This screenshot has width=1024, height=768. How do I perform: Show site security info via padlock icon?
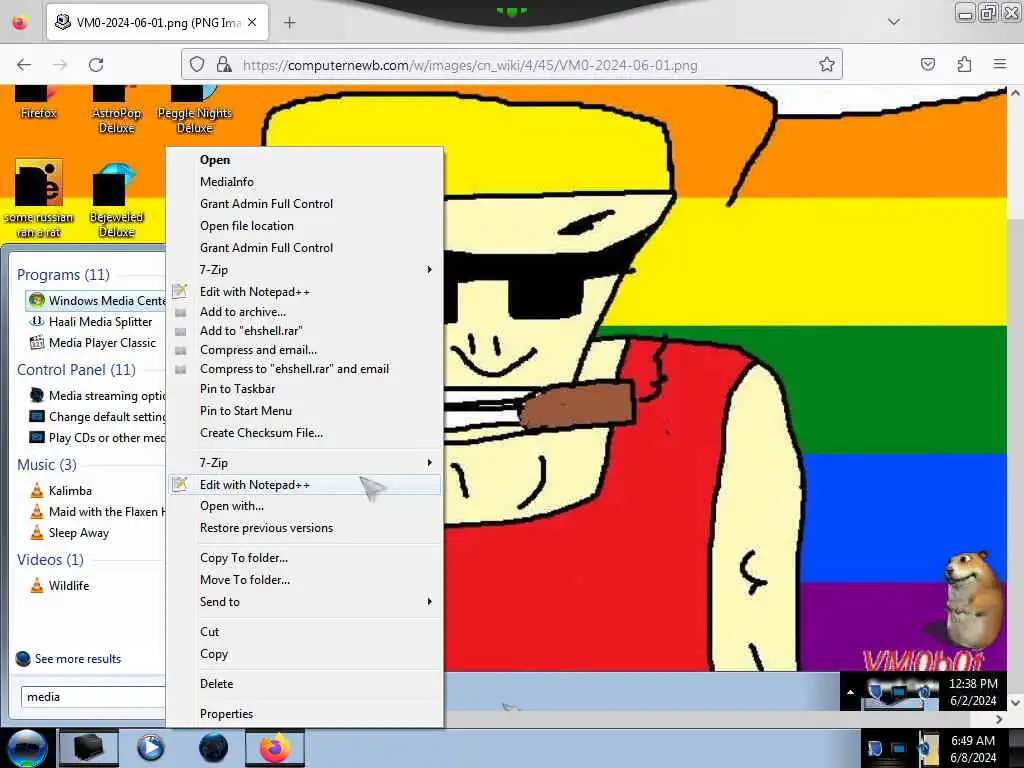[224, 64]
